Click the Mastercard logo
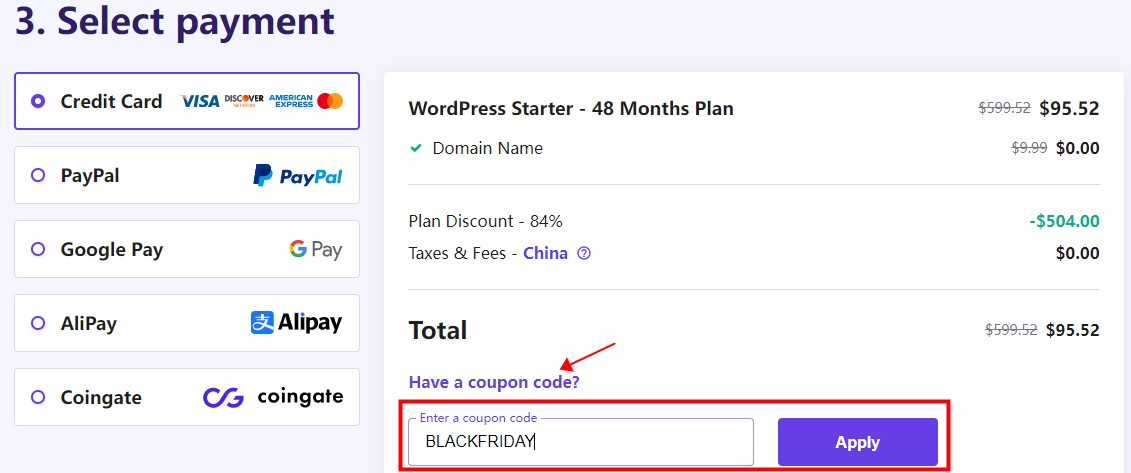The height and width of the screenshot is (473, 1131). pos(330,101)
